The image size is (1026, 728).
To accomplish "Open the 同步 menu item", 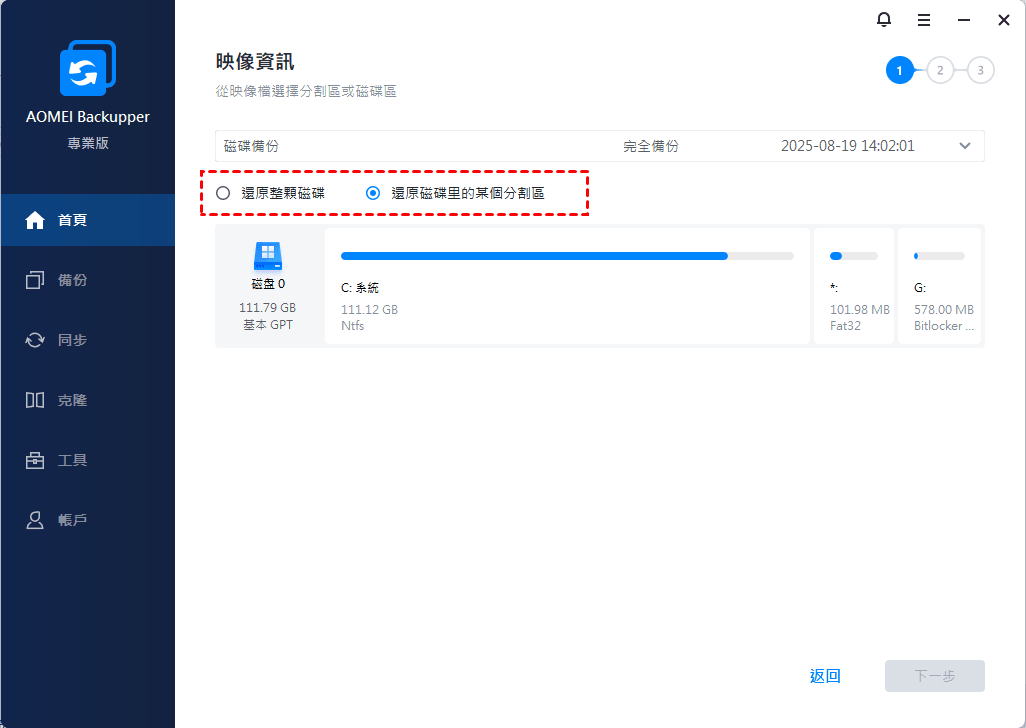I will pos(88,340).
